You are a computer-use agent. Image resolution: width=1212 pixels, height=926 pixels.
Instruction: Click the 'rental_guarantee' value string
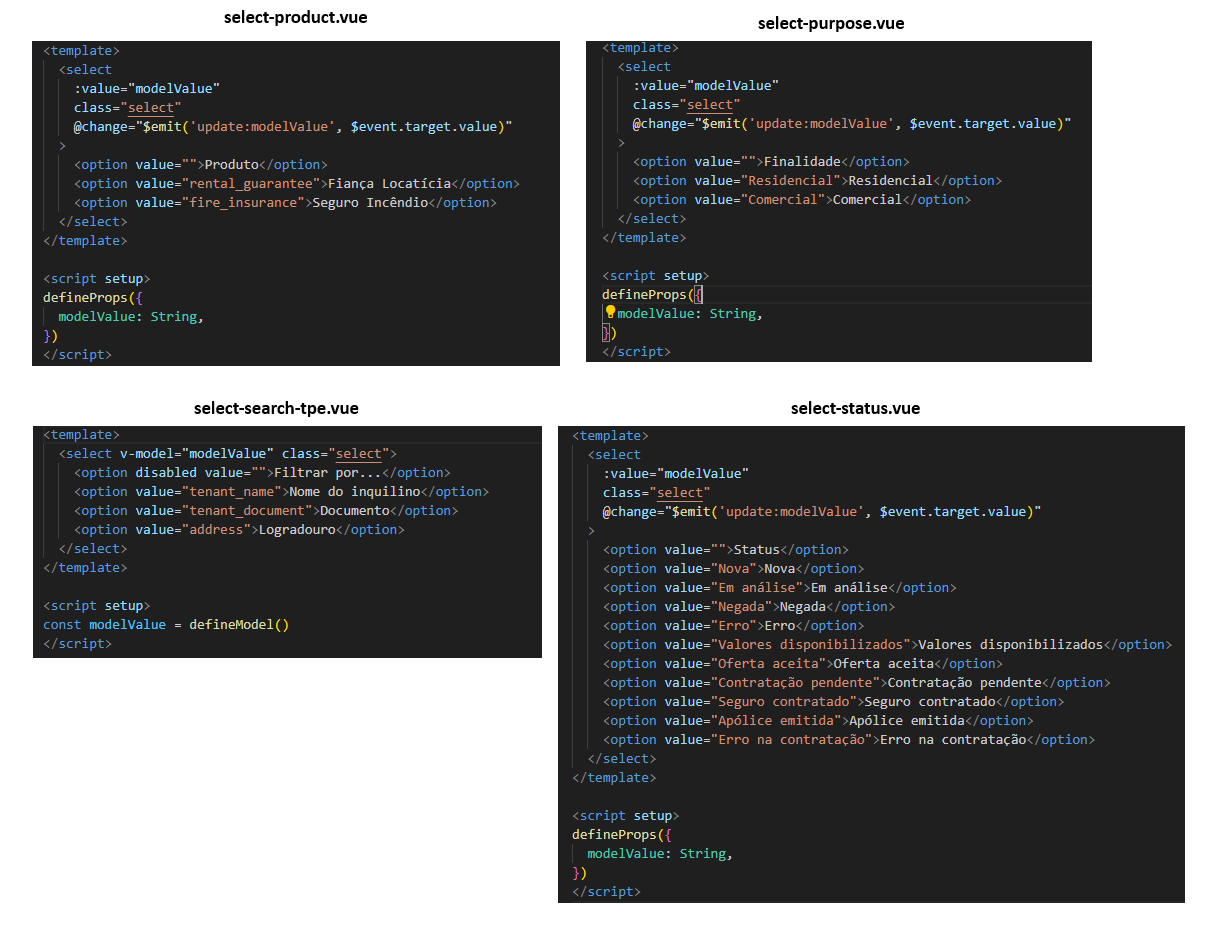click(254, 184)
